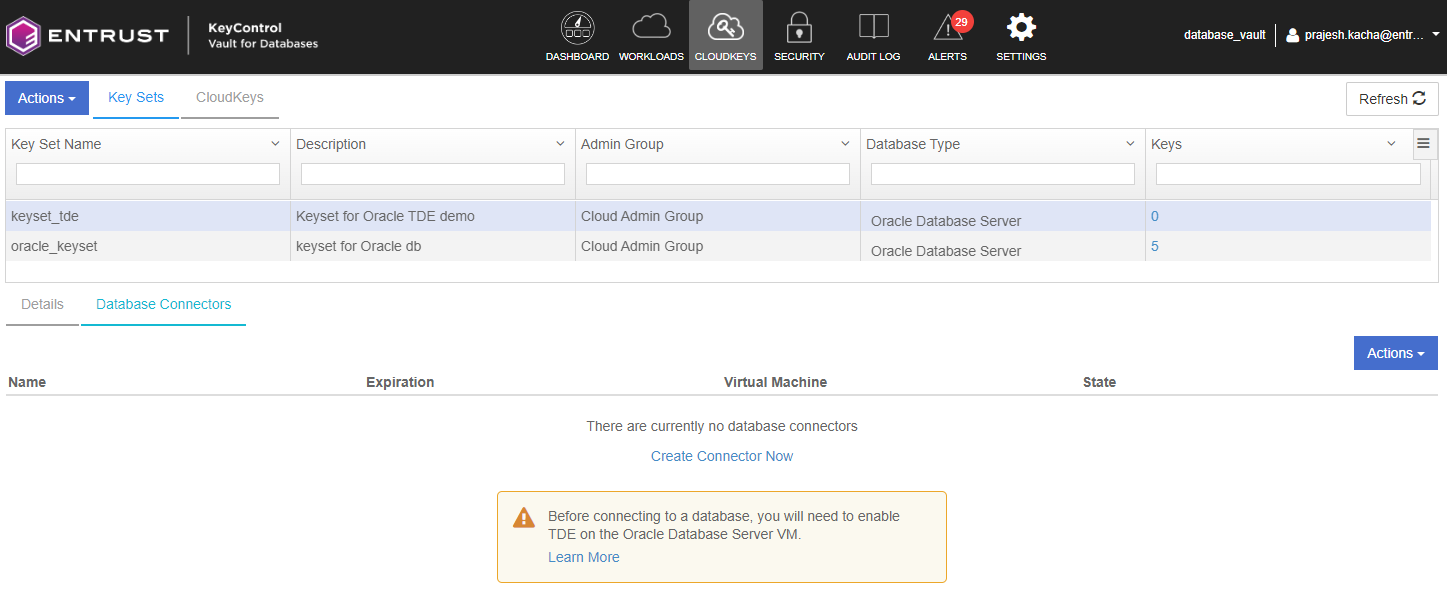Switch to the Details tab
Viewport: 1447px width, 595px height.
tap(42, 304)
